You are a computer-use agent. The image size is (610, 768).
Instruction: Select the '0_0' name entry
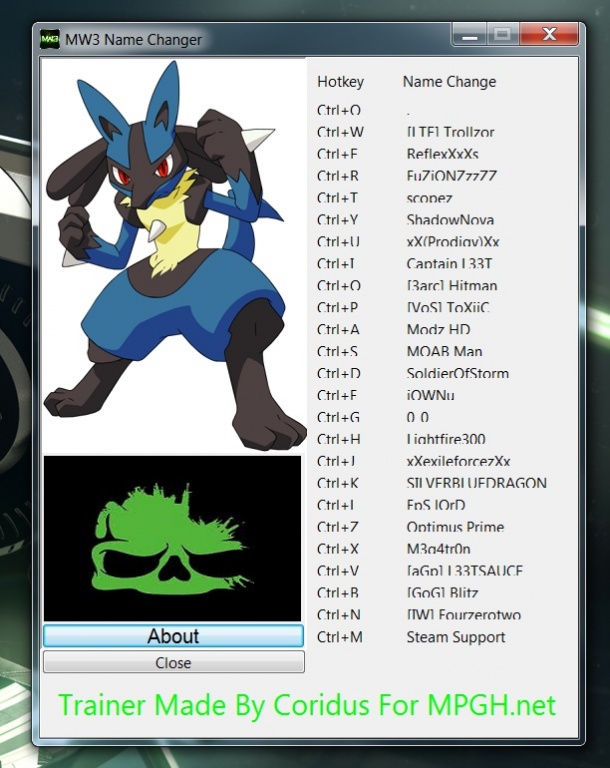[417, 417]
